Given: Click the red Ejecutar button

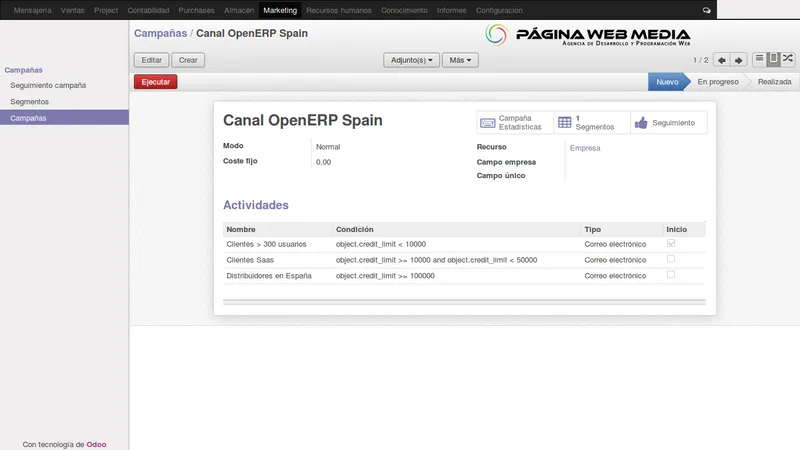Looking at the screenshot, I should coord(156,82).
